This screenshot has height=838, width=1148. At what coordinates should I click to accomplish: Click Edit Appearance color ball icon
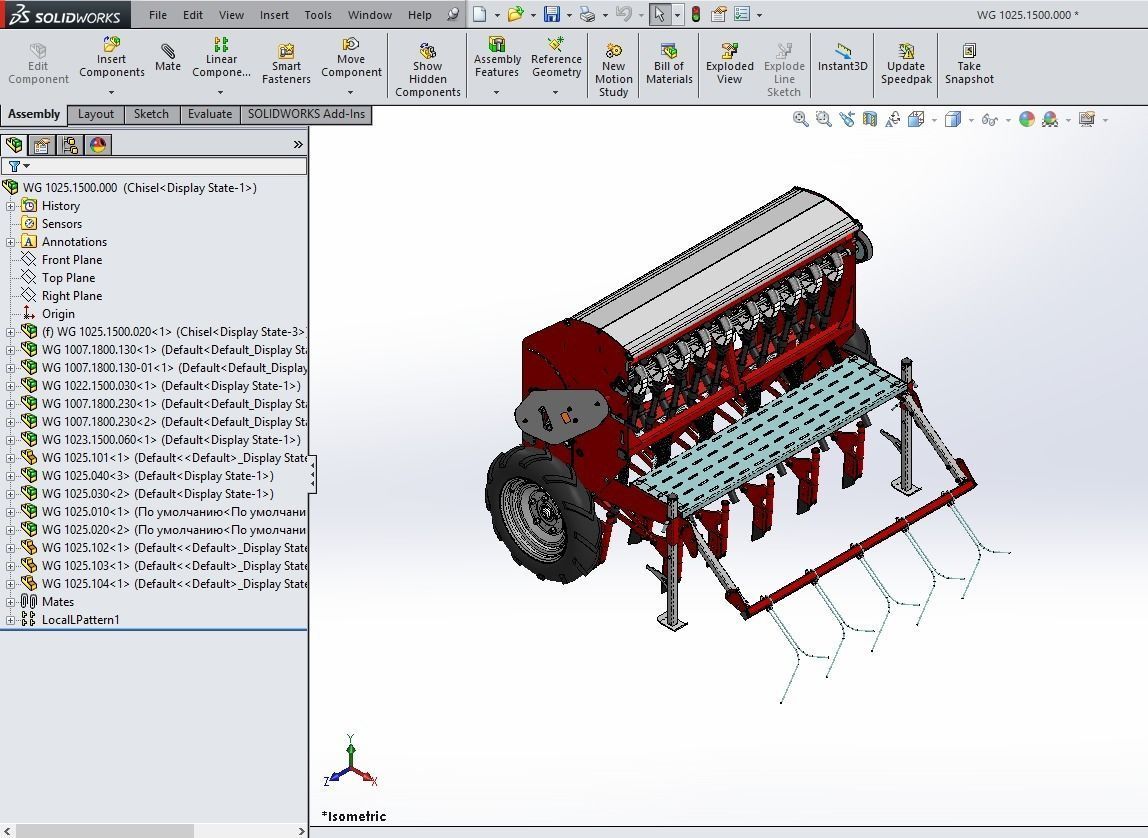(1026, 119)
